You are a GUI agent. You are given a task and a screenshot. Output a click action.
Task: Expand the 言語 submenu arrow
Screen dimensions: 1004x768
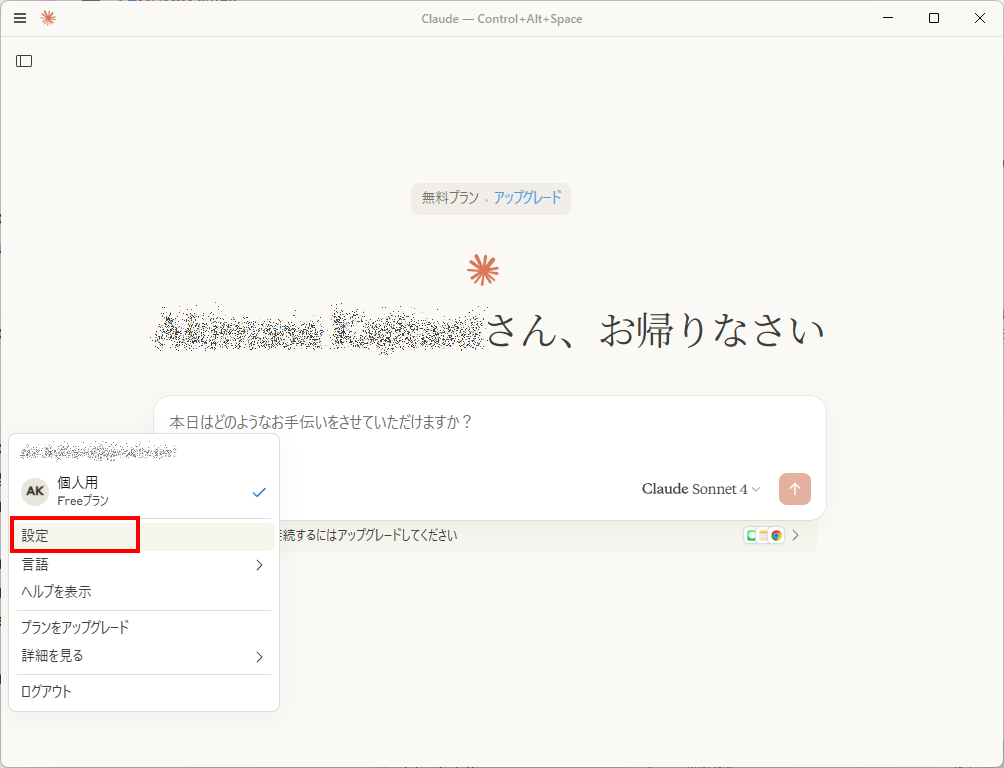(x=259, y=565)
